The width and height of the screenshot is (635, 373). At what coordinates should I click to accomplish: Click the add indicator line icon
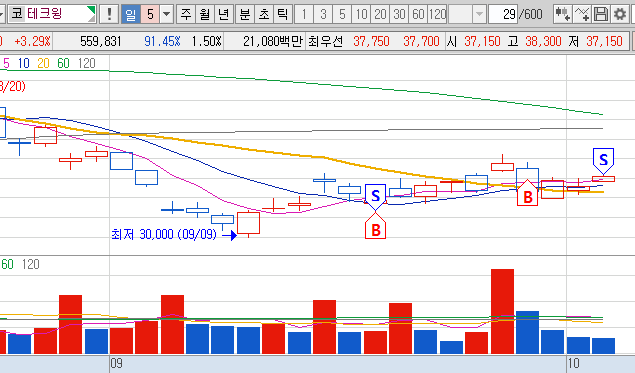pos(582,15)
